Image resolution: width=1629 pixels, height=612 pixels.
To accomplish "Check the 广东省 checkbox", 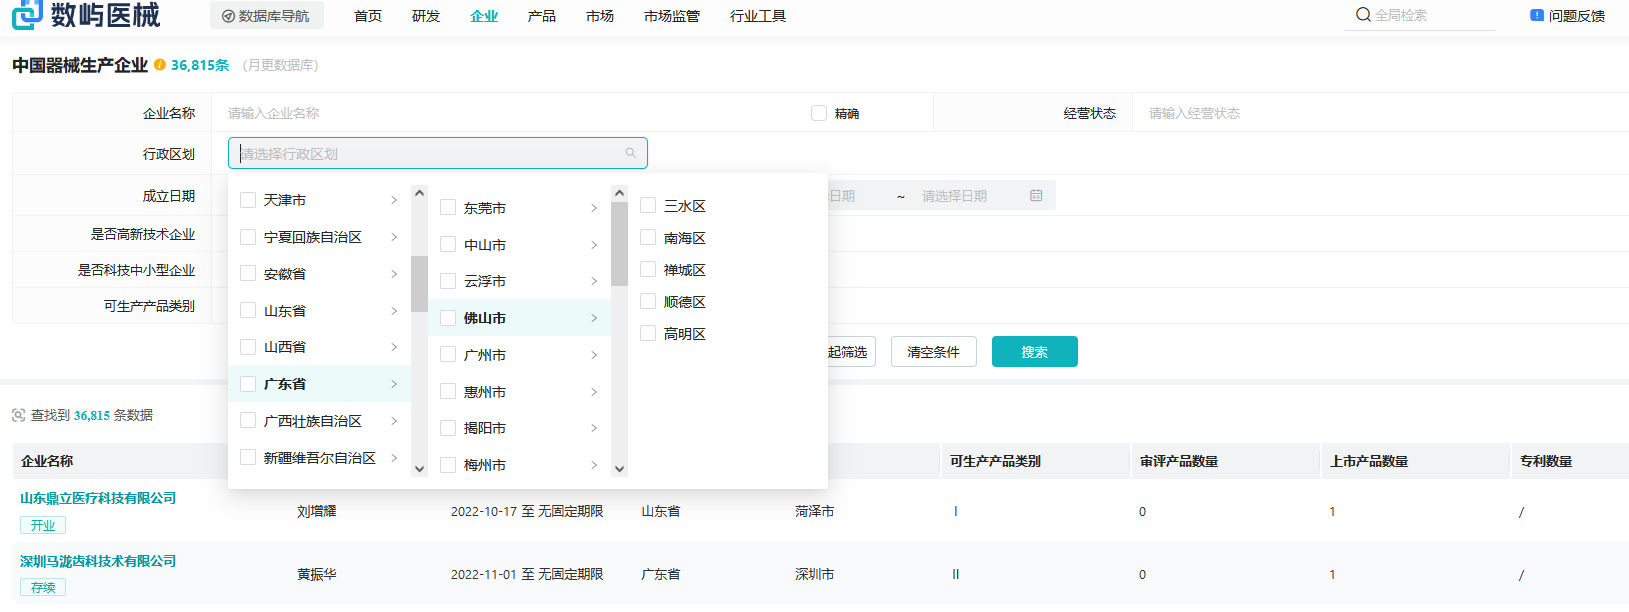I will pyautogui.click(x=248, y=384).
